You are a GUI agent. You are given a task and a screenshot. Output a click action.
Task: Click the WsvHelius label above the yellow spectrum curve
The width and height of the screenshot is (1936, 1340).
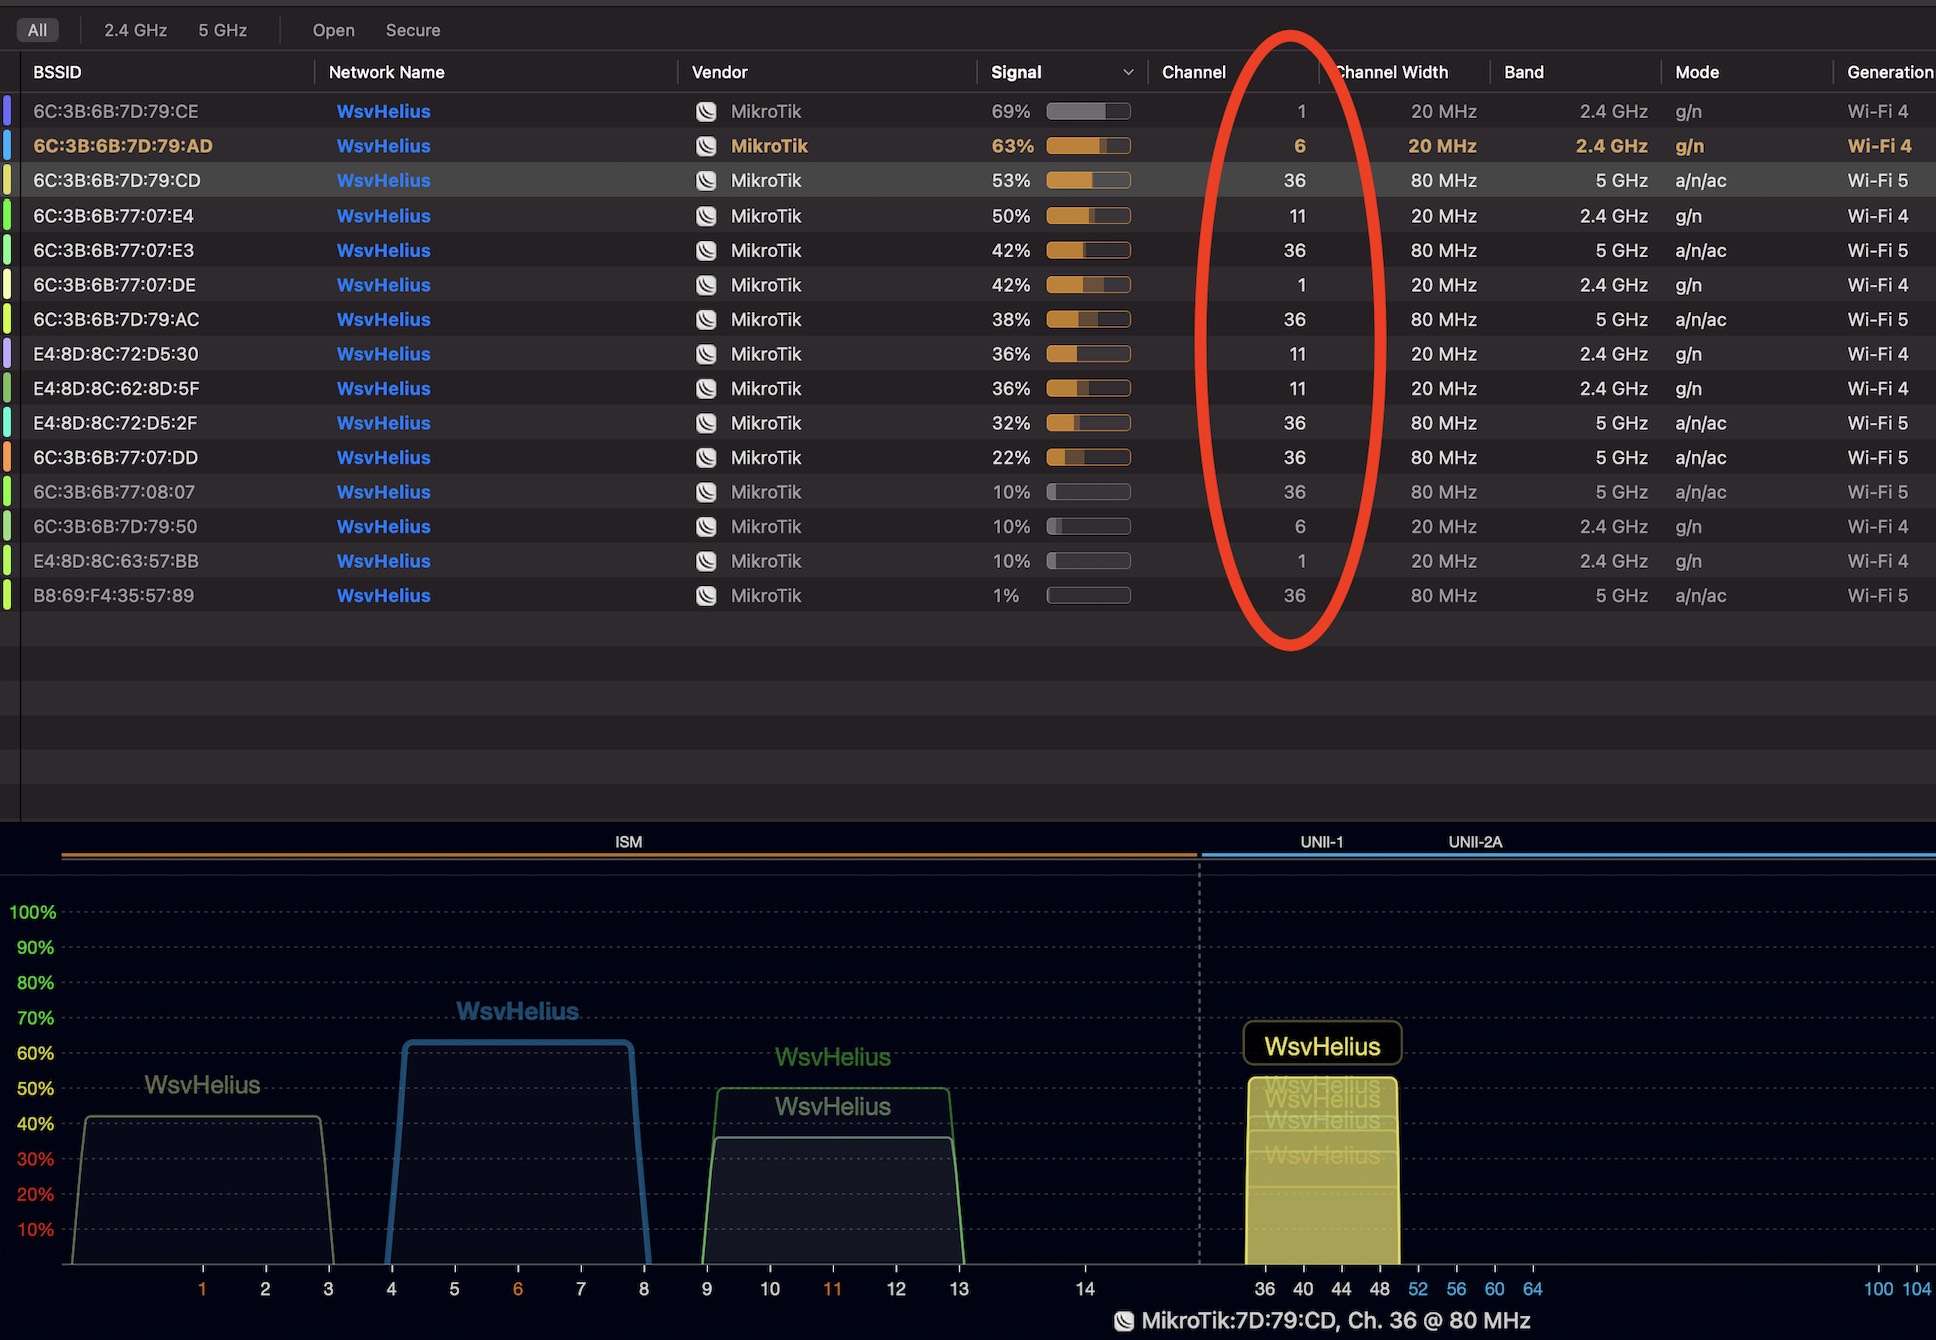[x=1322, y=1045]
